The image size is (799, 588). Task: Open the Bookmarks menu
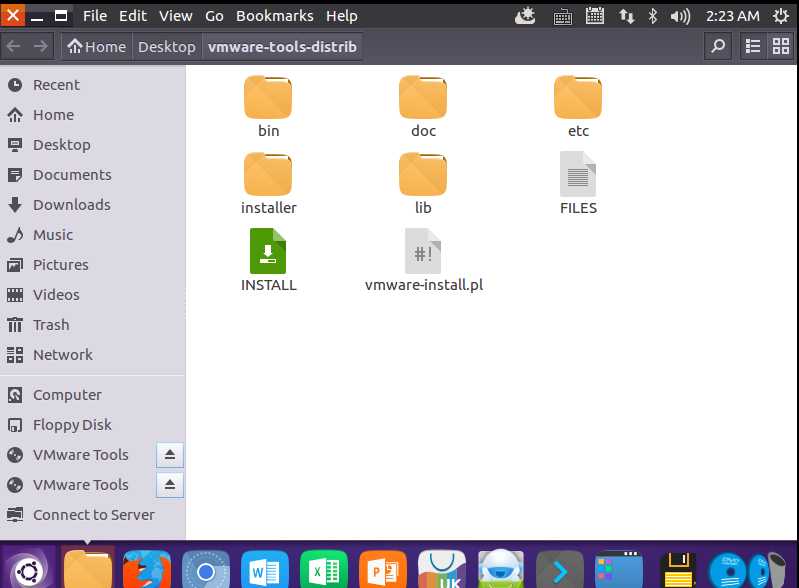click(274, 16)
